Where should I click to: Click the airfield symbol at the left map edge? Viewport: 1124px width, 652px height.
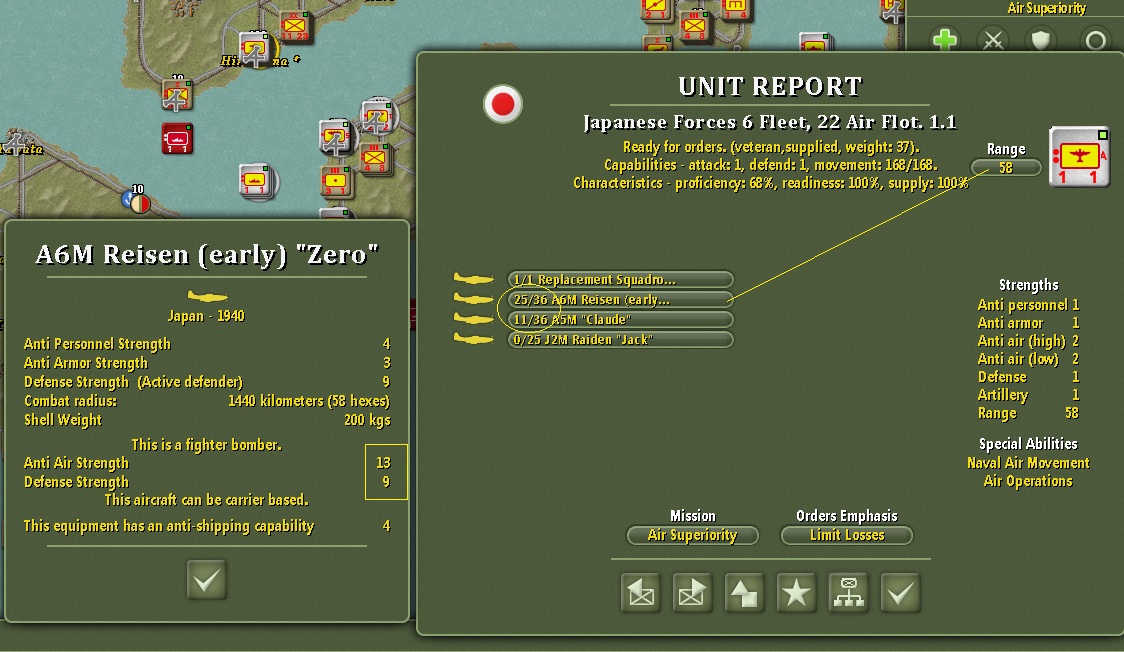point(16,144)
